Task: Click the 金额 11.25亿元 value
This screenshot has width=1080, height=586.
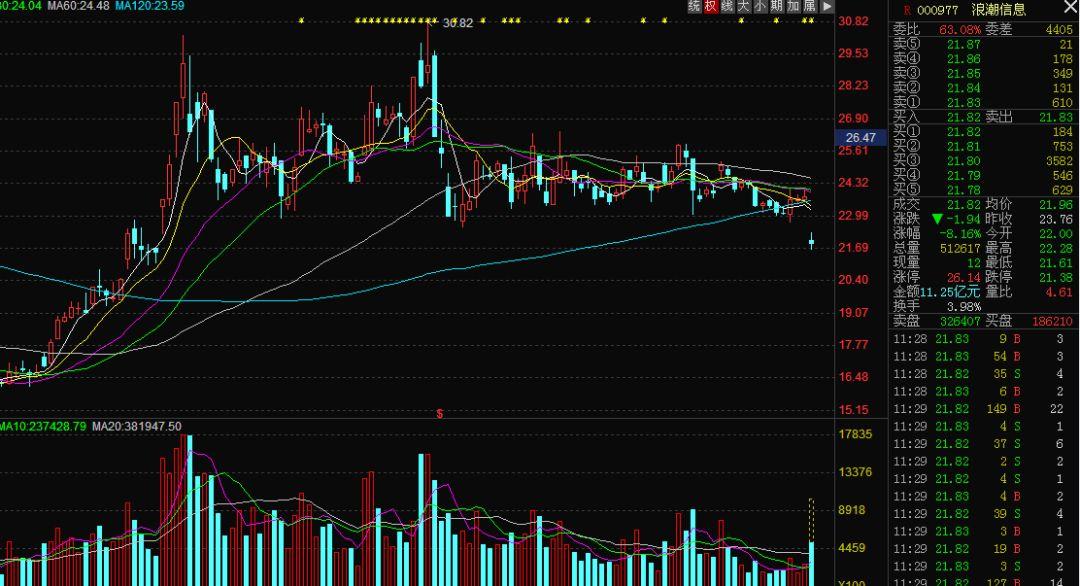Action: pyautogui.click(x=950, y=292)
